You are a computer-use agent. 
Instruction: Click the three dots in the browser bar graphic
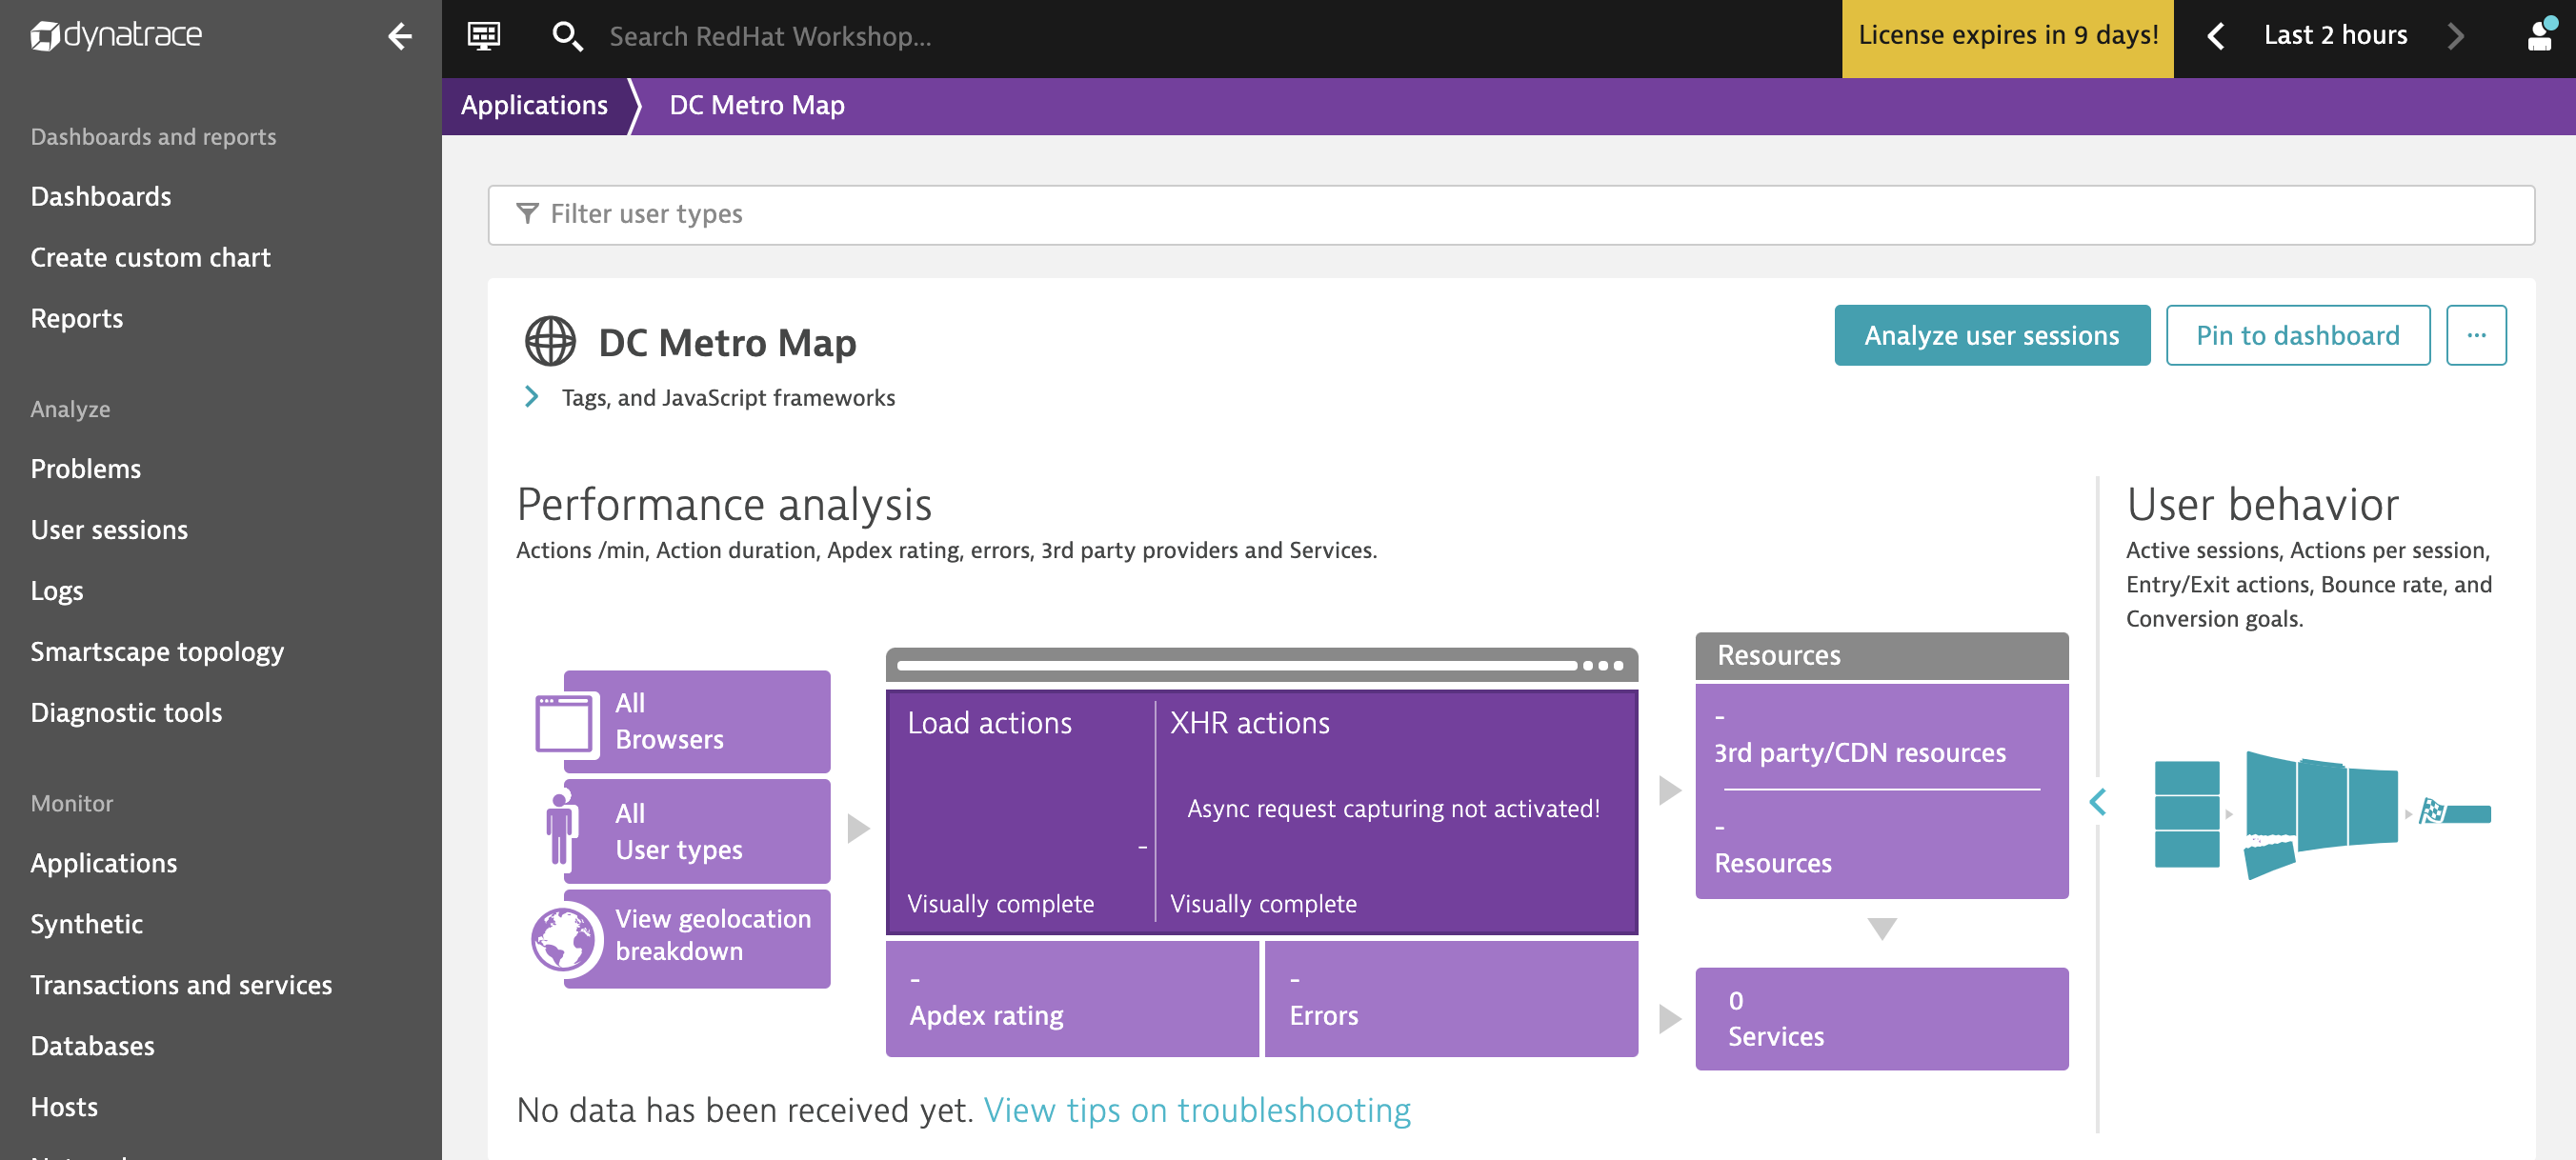click(1603, 665)
